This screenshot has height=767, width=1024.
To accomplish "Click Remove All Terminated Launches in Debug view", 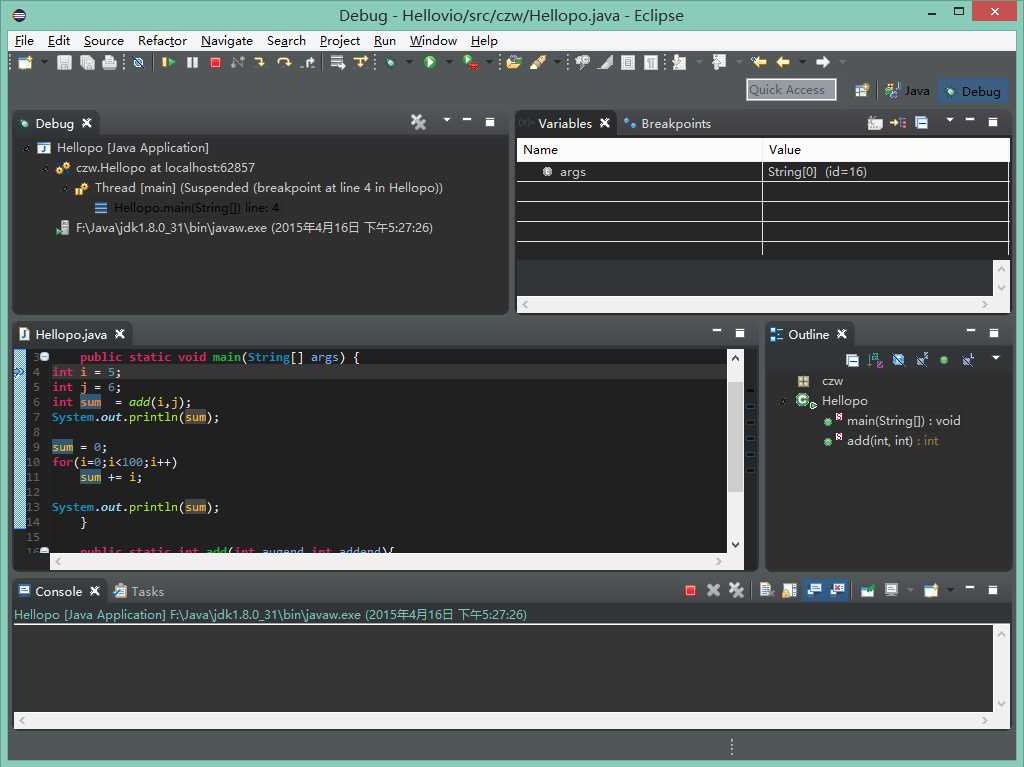I will pyautogui.click(x=418, y=122).
